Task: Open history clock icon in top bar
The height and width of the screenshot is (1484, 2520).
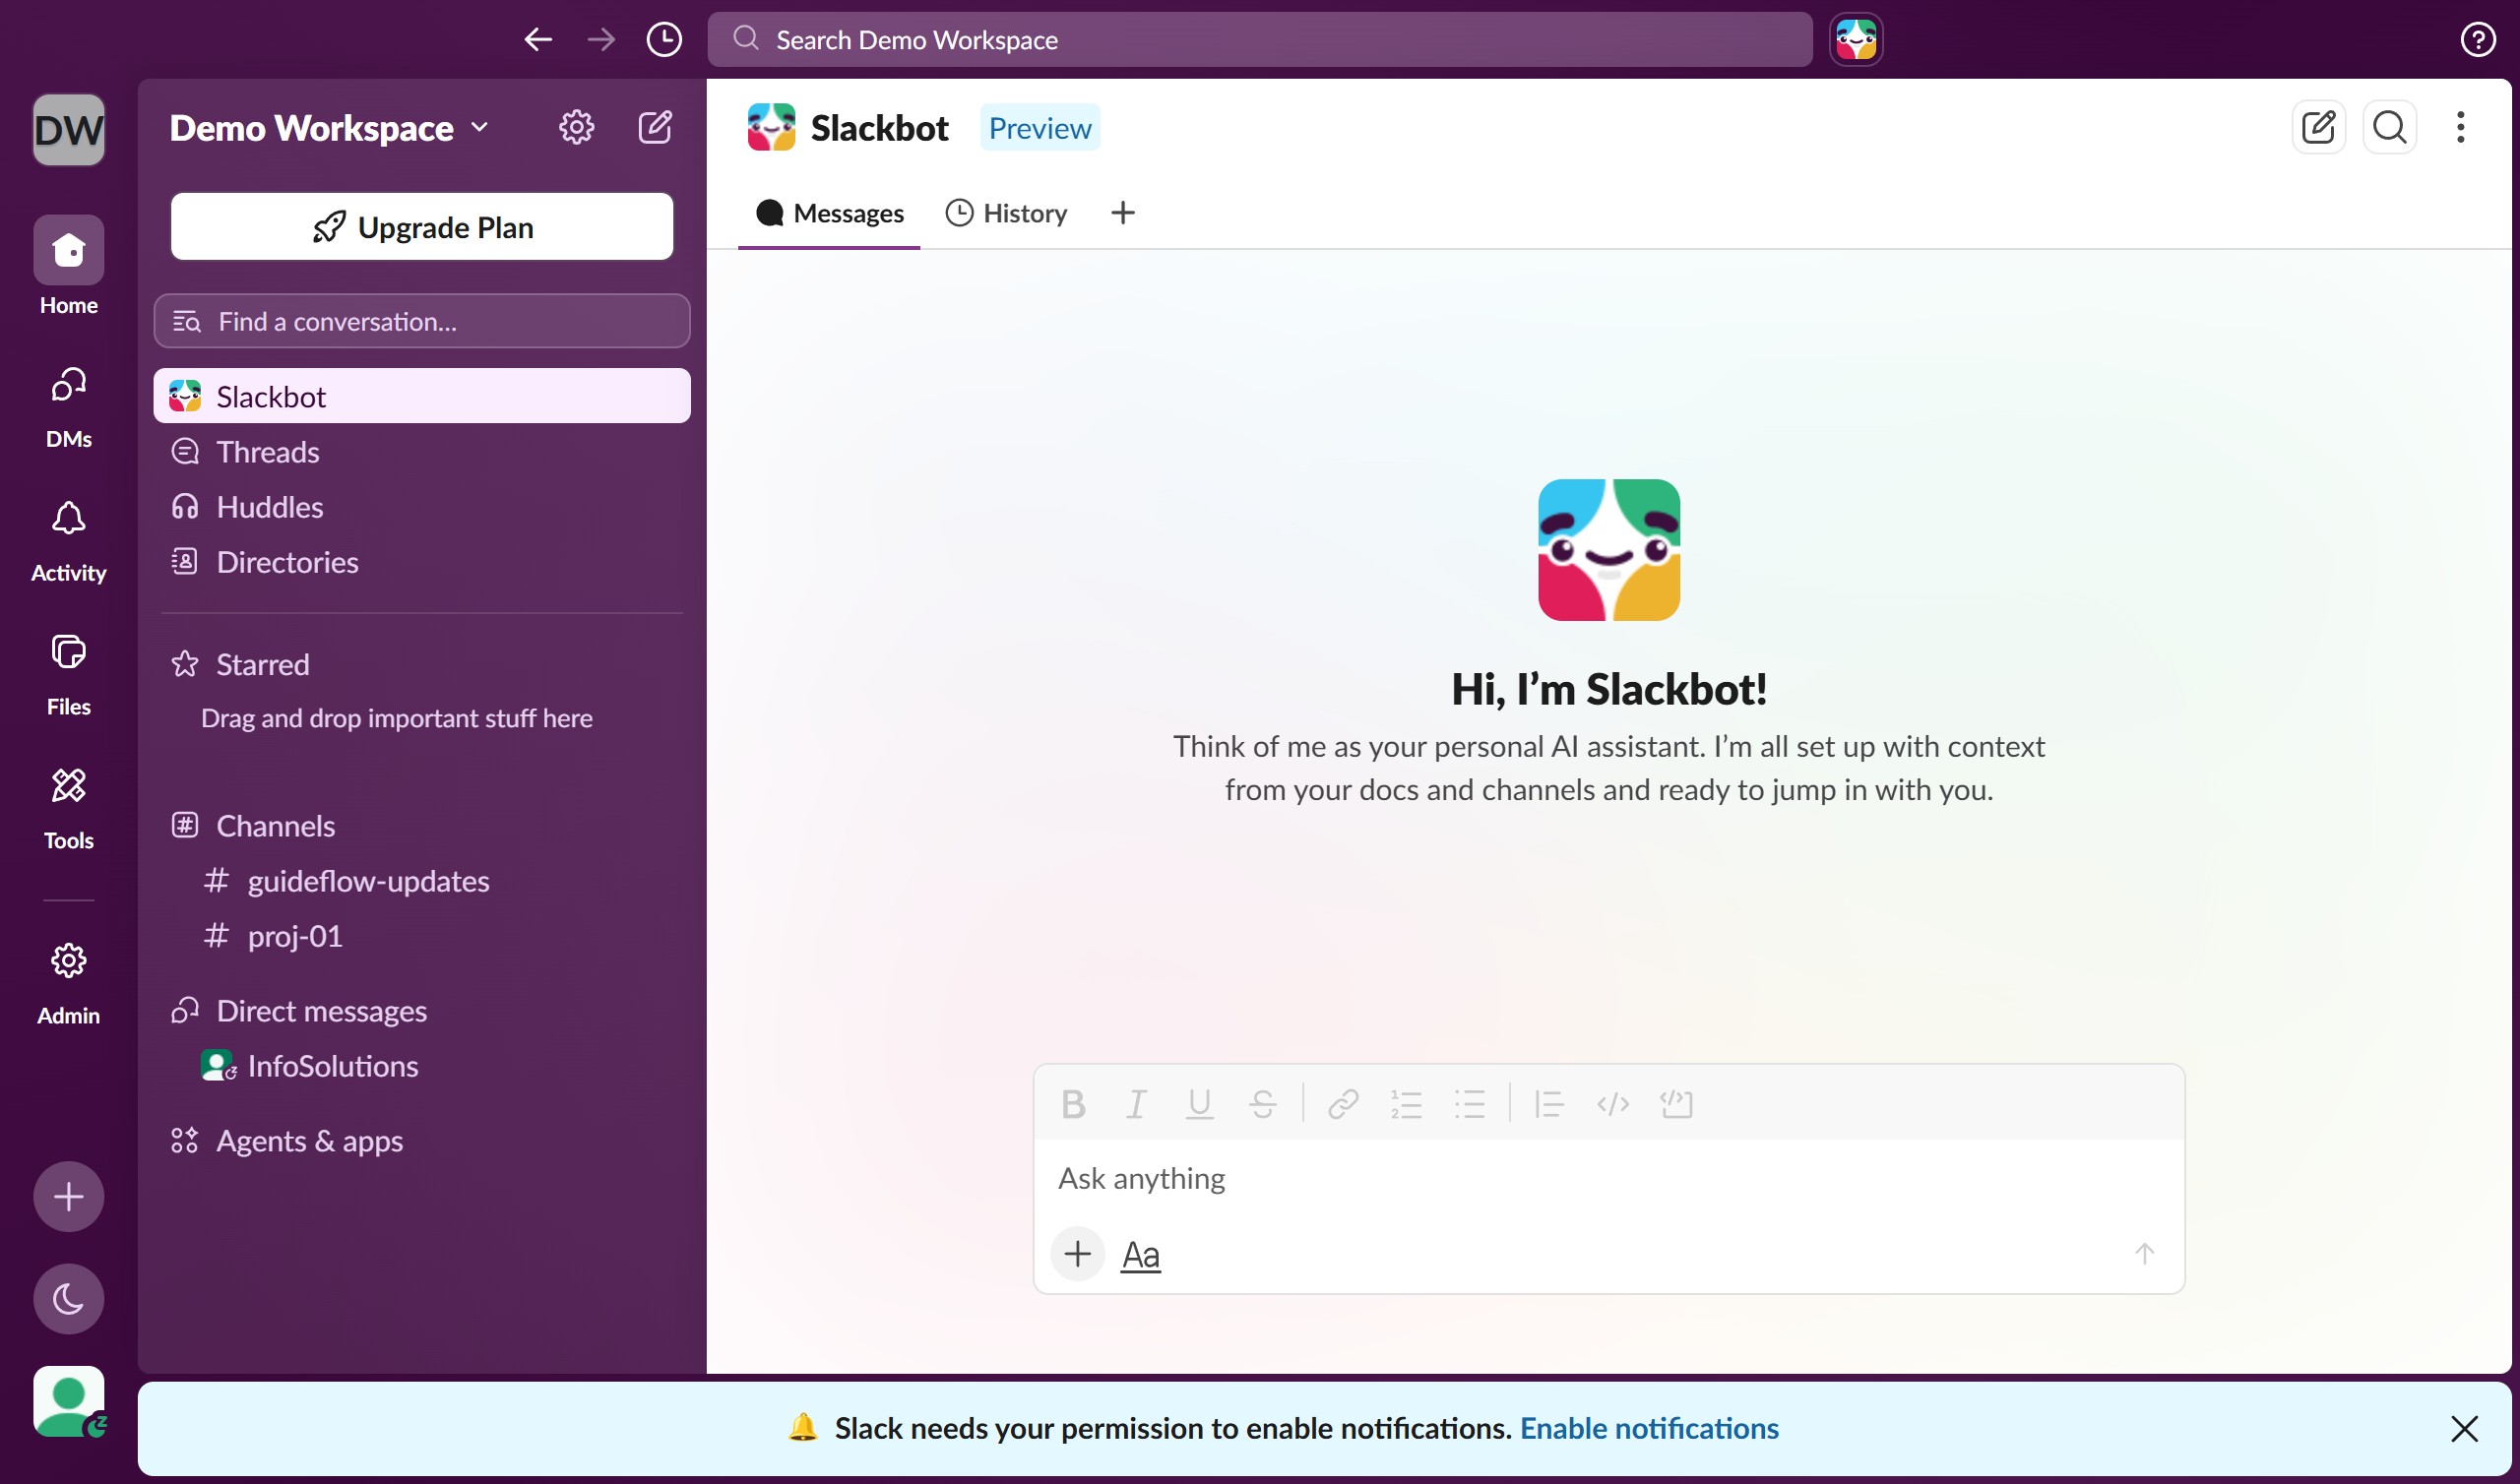Action: (664, 40)
